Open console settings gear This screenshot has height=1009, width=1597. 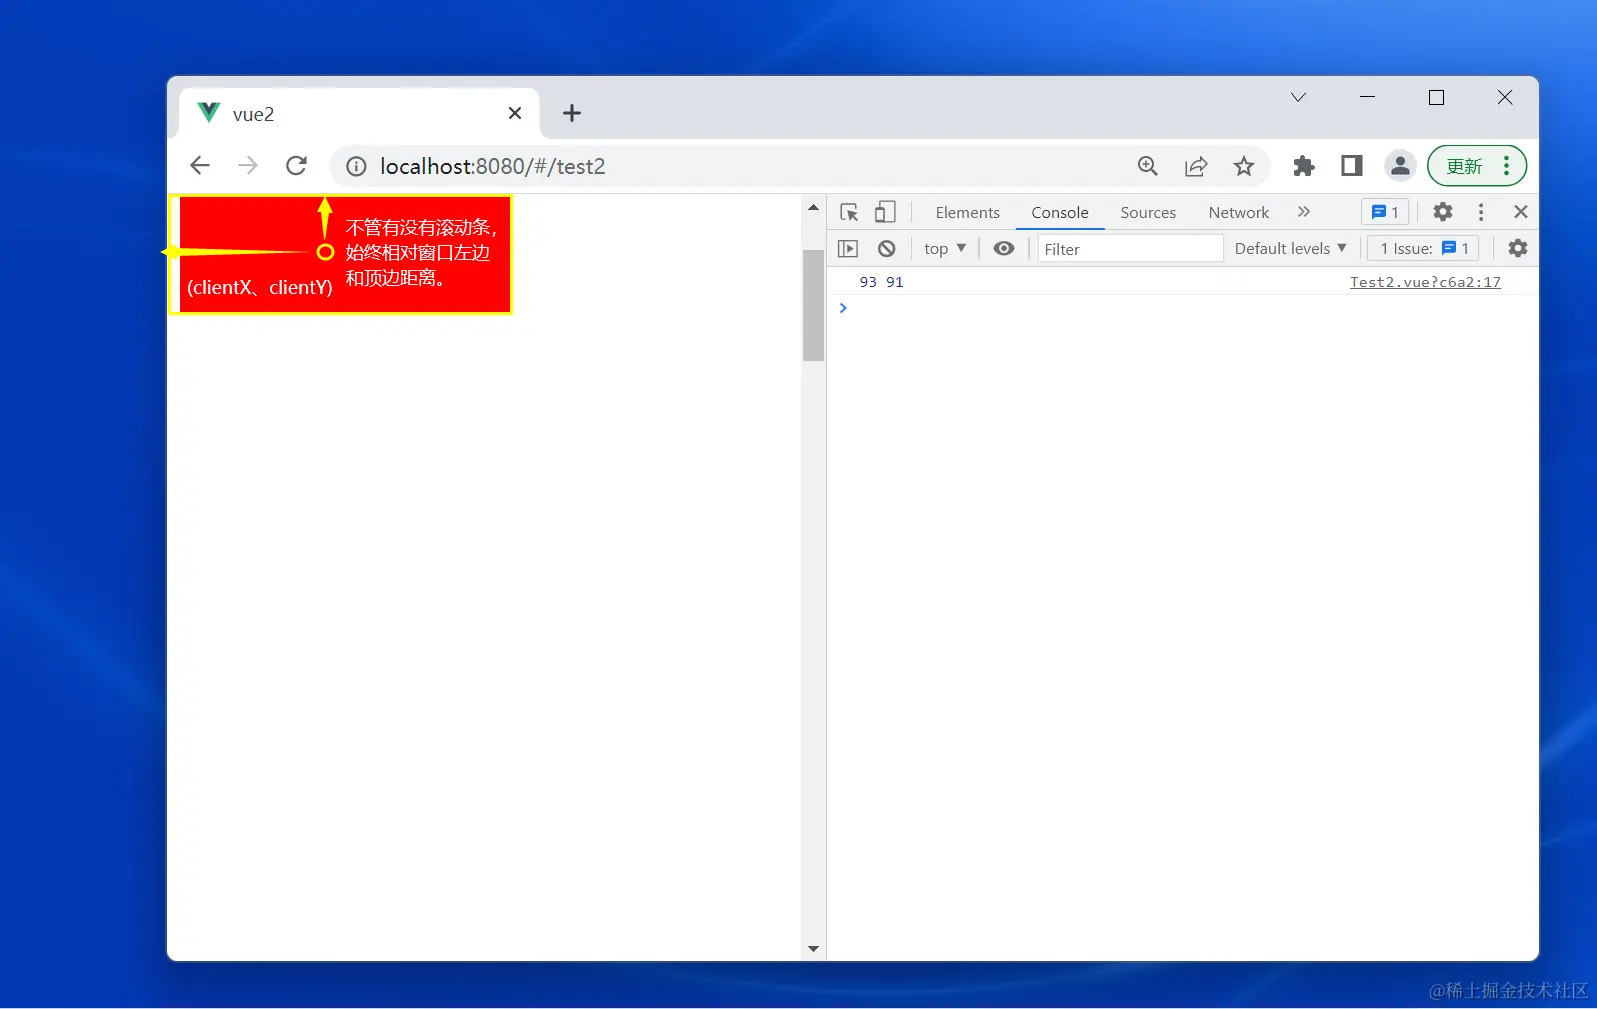click(x=1518, y=248)
